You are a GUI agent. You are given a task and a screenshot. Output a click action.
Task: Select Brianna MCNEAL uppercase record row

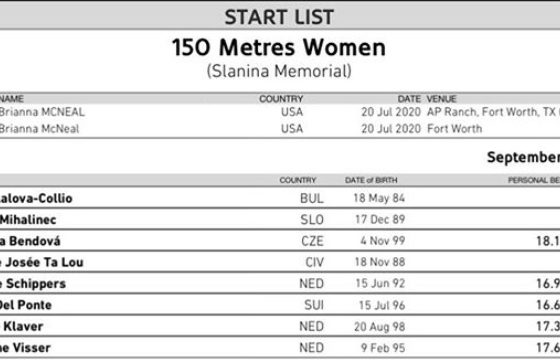(280, 112)
